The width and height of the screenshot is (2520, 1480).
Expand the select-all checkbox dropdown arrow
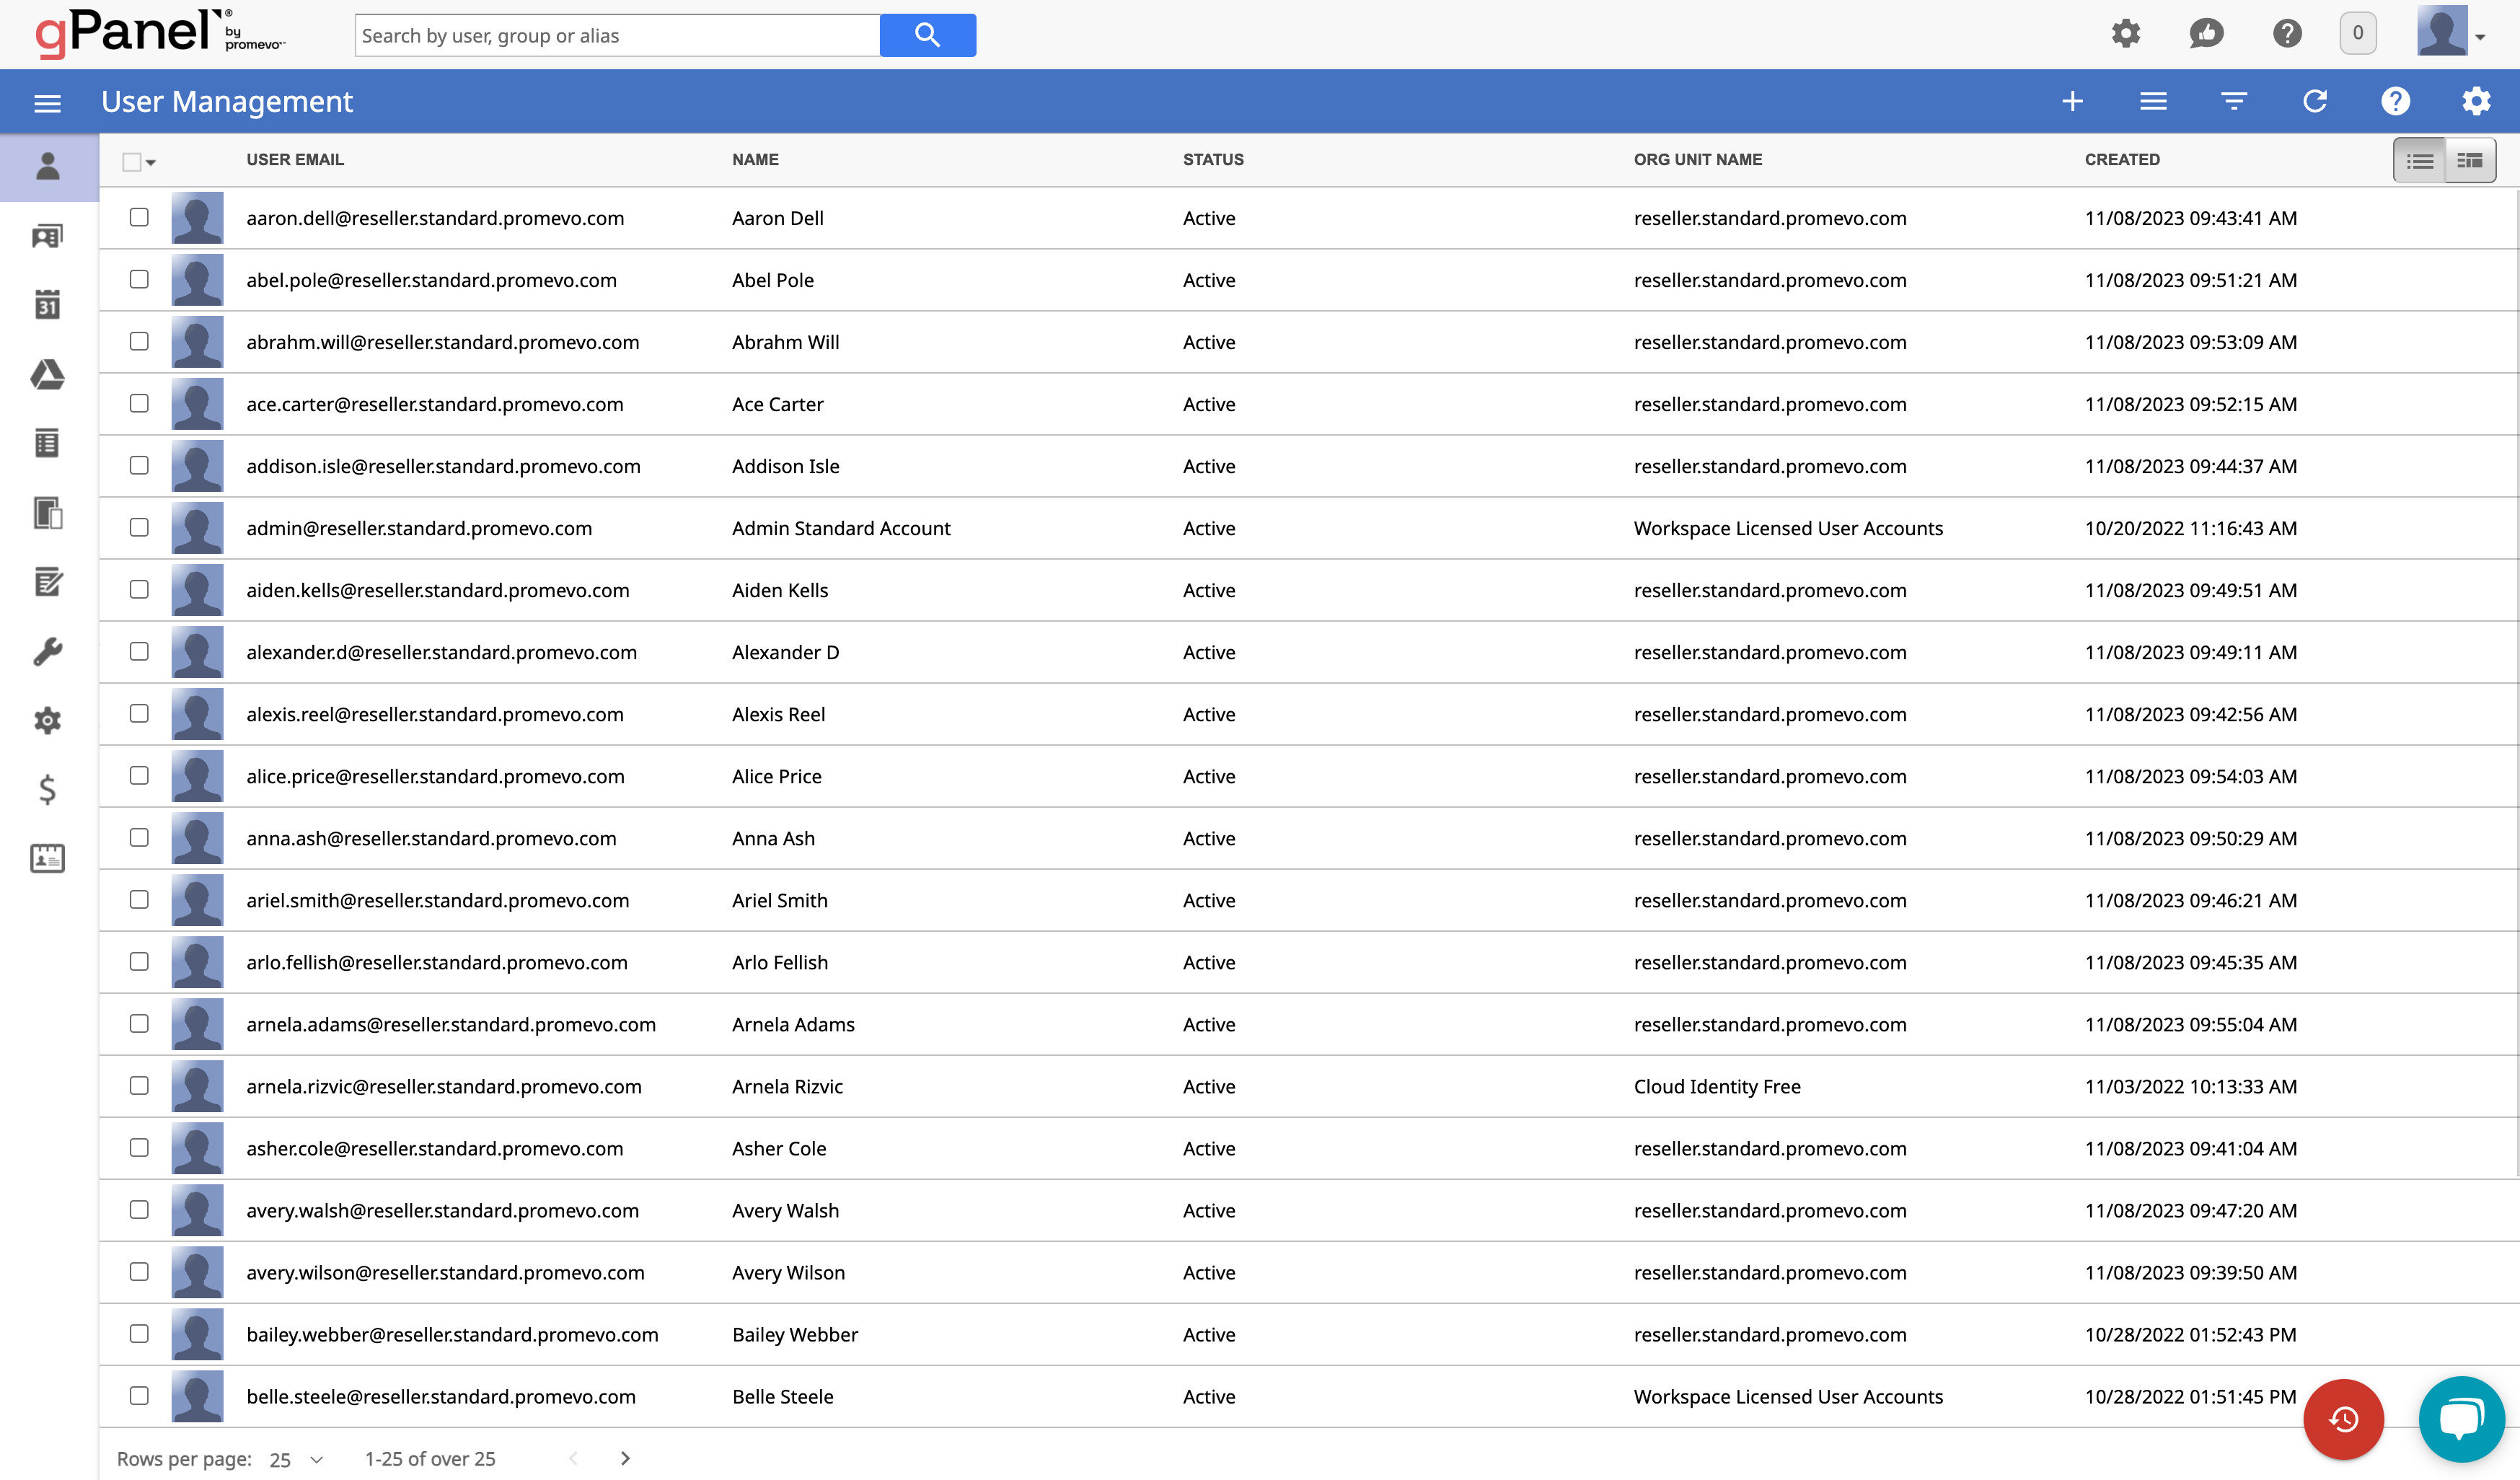click(x=151, y=162)
